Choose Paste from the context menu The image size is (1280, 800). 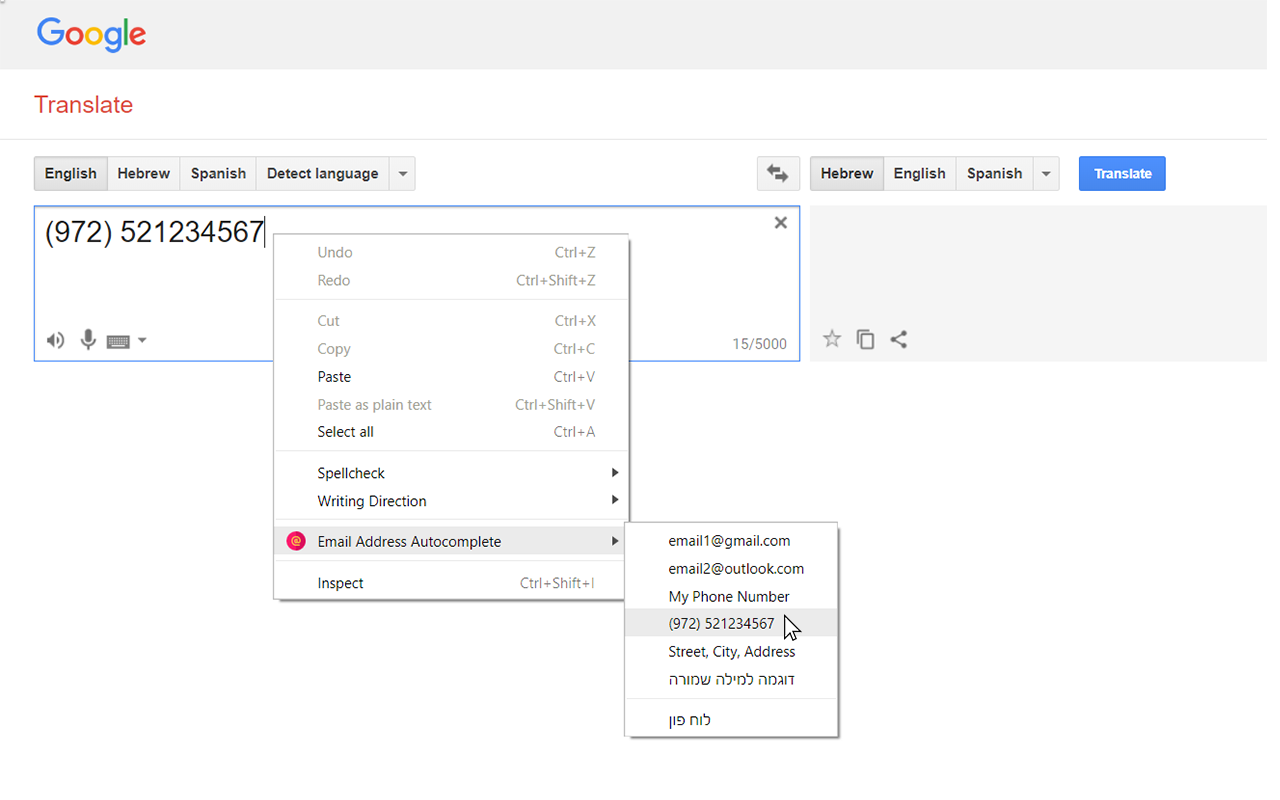(x=452, y=377)
